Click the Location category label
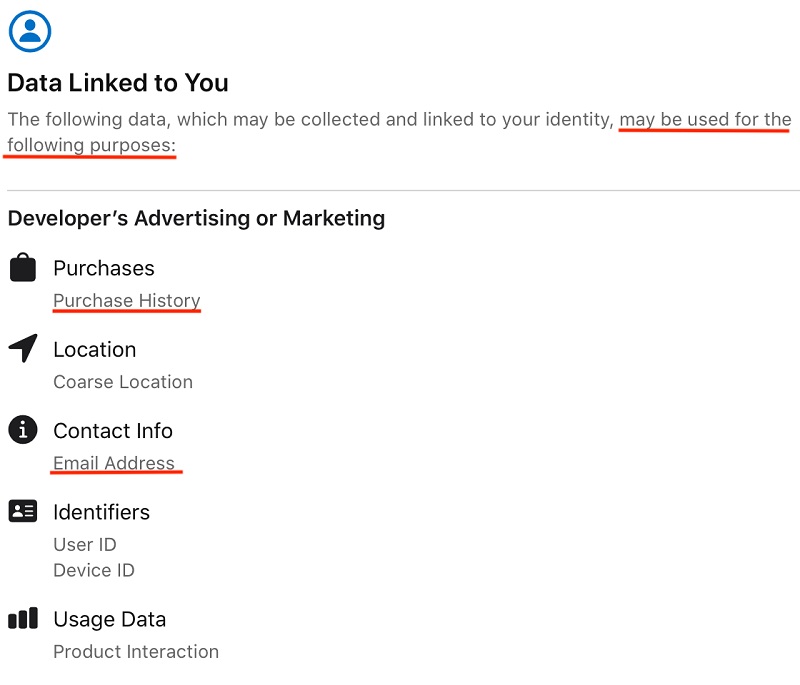 coord(95,349)
